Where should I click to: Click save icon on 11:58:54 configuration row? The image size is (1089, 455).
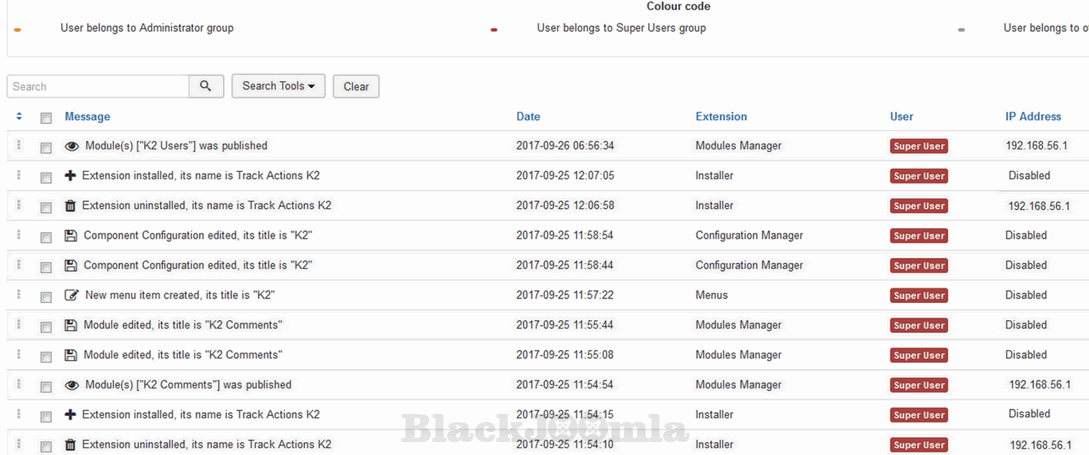[x=70, y=236]
